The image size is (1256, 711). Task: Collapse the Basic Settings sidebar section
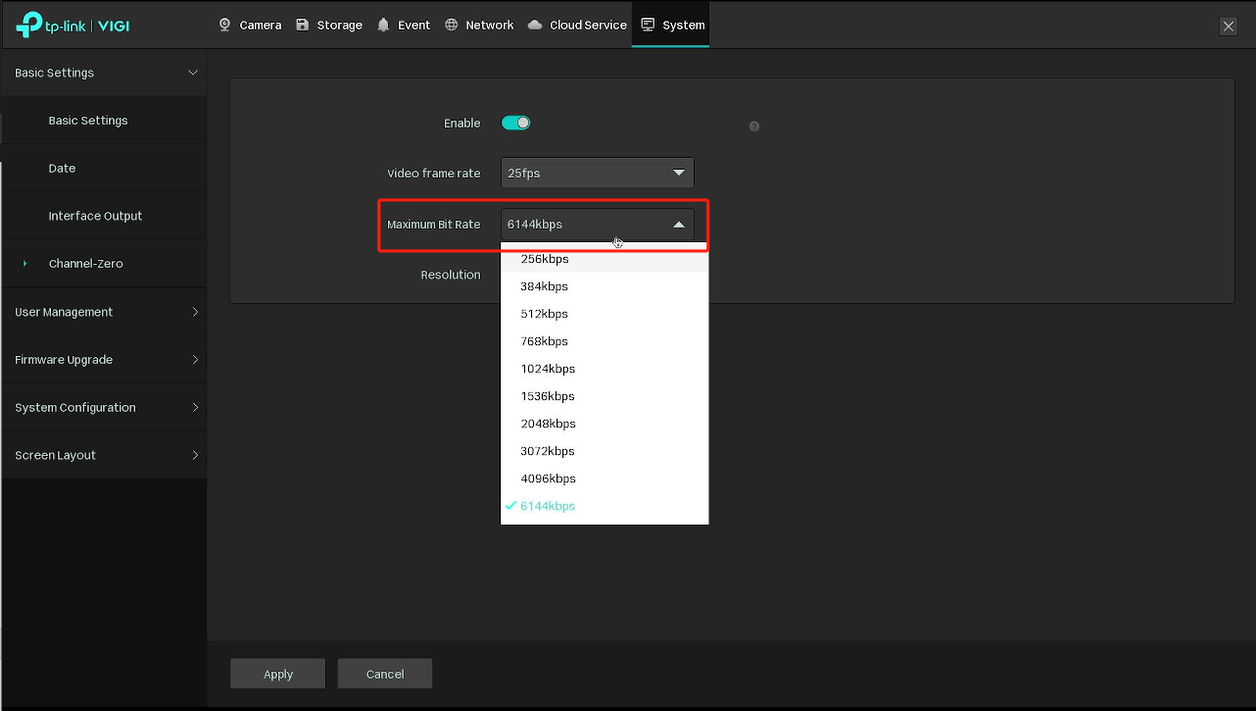click(104, 73)
